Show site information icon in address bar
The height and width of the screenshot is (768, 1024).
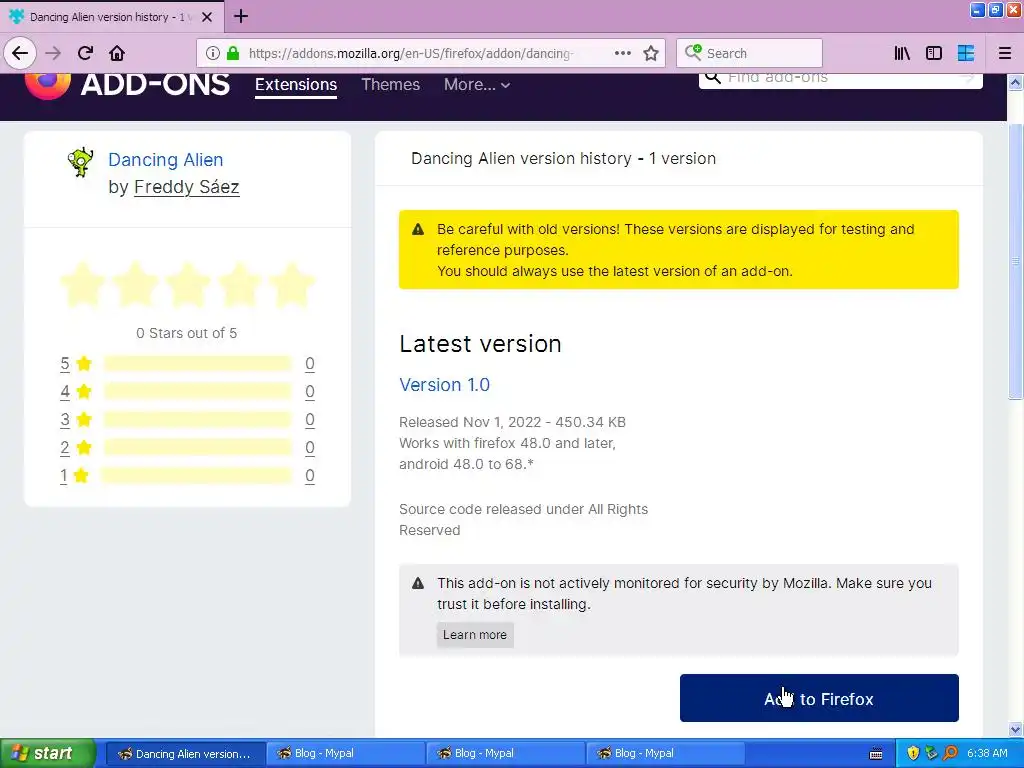[x=213, y=53]
